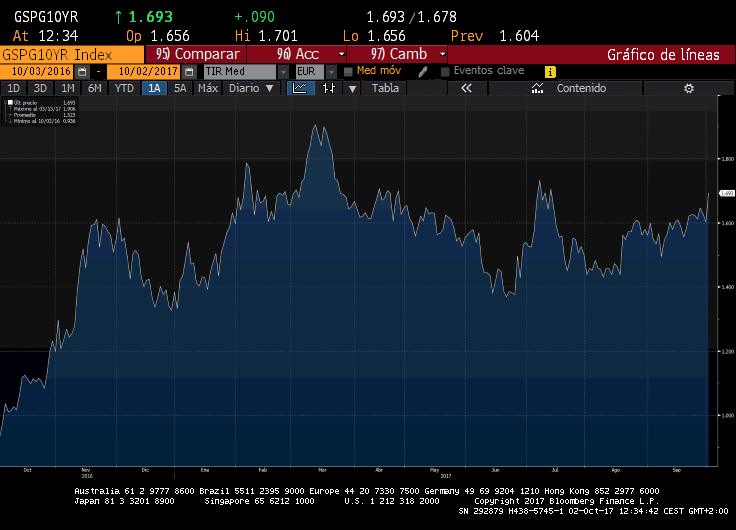Select the 1D time range tab
The image size is (736, 530).
coord(14,88)
